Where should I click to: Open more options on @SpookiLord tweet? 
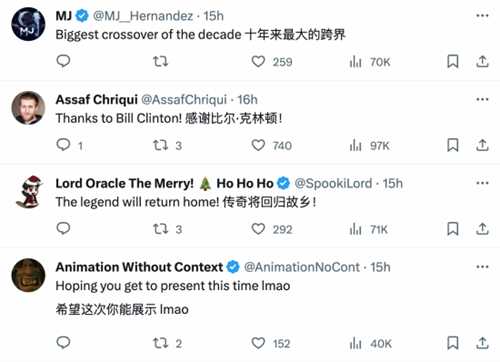click(x=482, y=183)
